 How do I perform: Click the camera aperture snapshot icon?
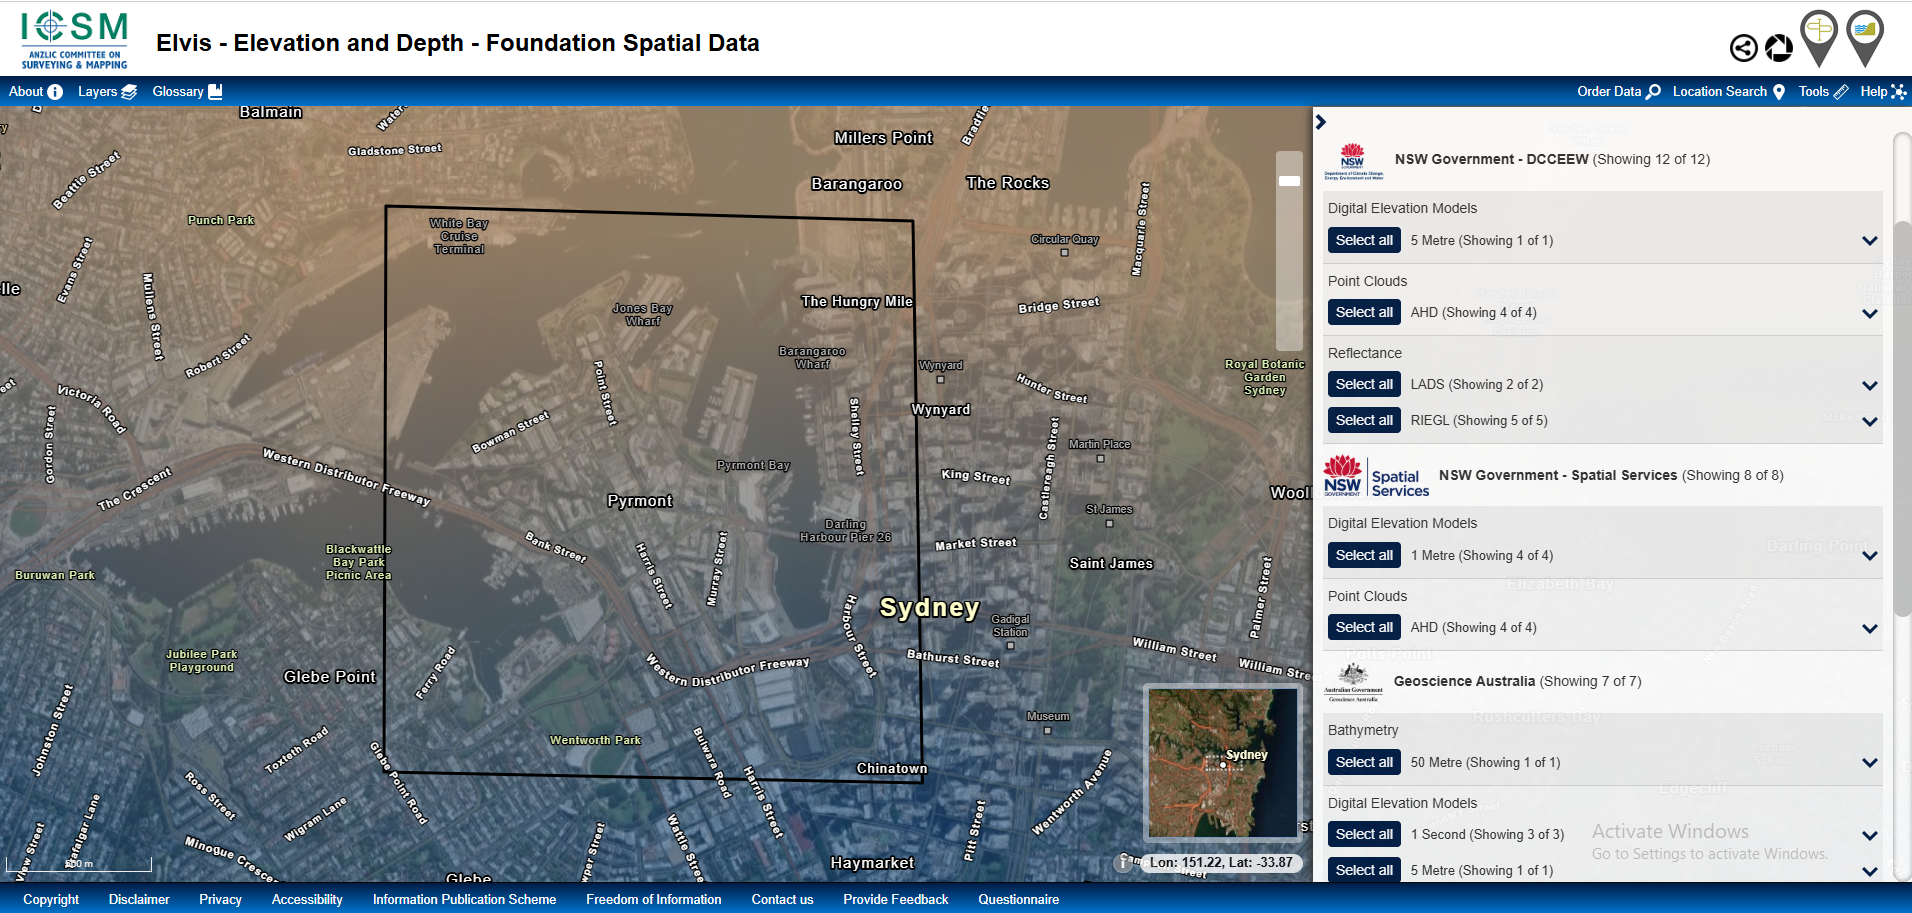coord(1779,48)
